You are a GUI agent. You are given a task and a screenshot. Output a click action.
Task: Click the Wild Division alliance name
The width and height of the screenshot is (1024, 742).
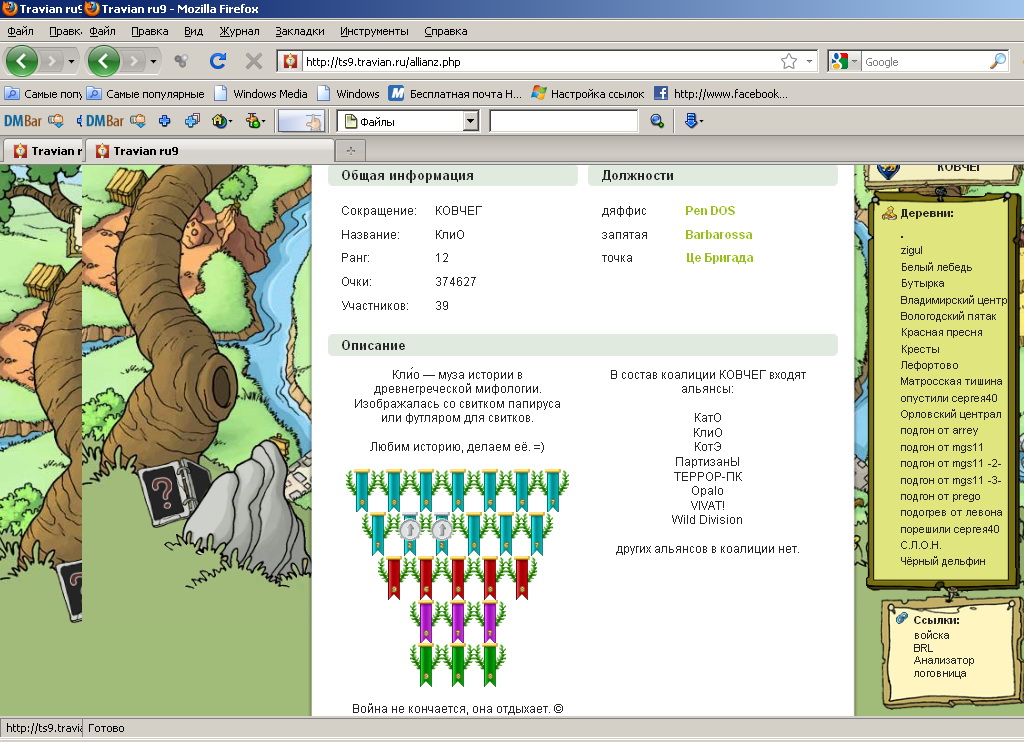[x=707, y=519]
